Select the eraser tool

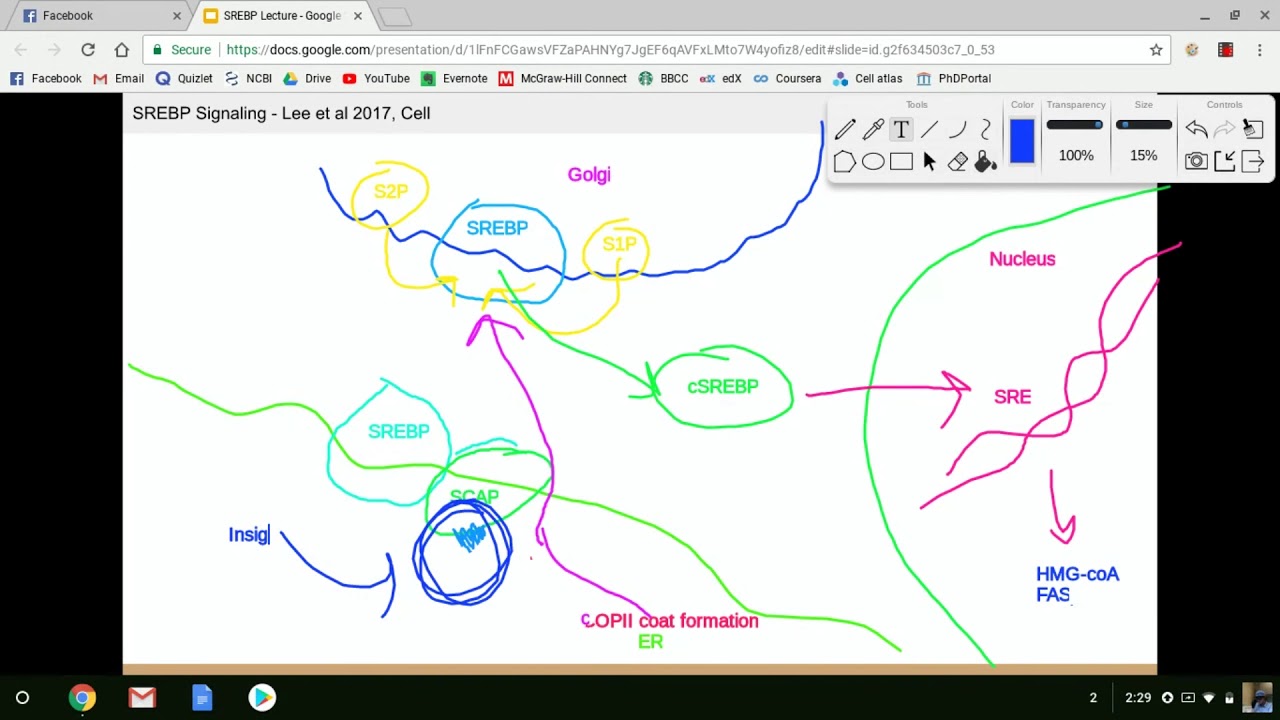957,161
